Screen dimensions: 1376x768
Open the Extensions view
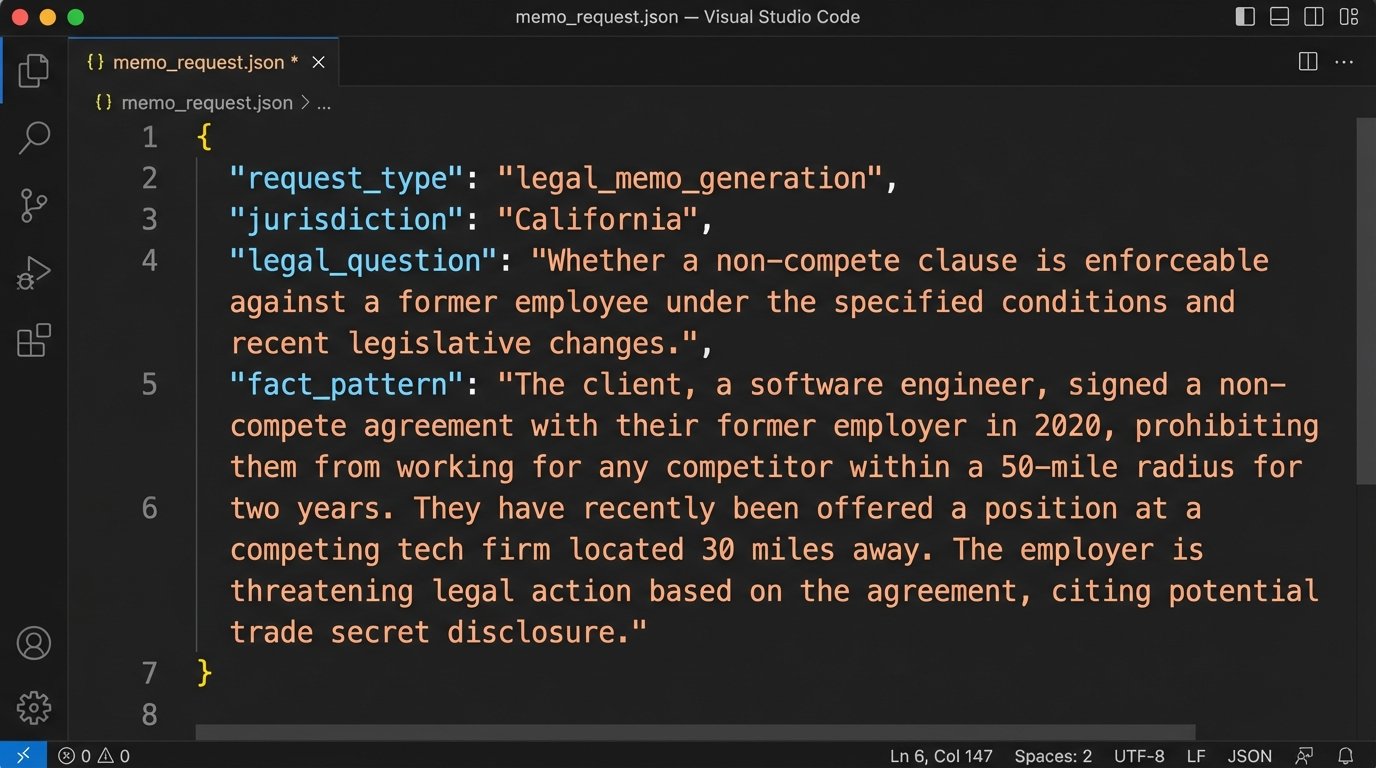[33, 340]
